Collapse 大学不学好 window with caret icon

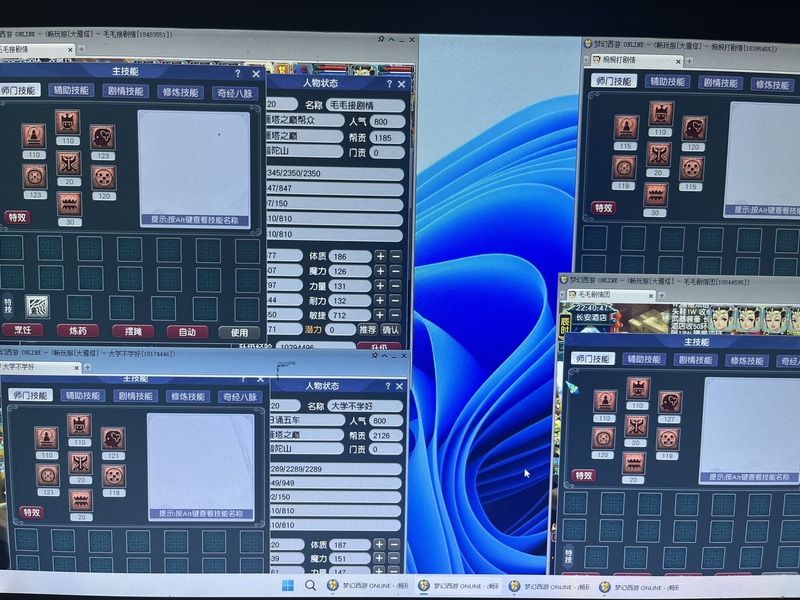pos(385,356)
